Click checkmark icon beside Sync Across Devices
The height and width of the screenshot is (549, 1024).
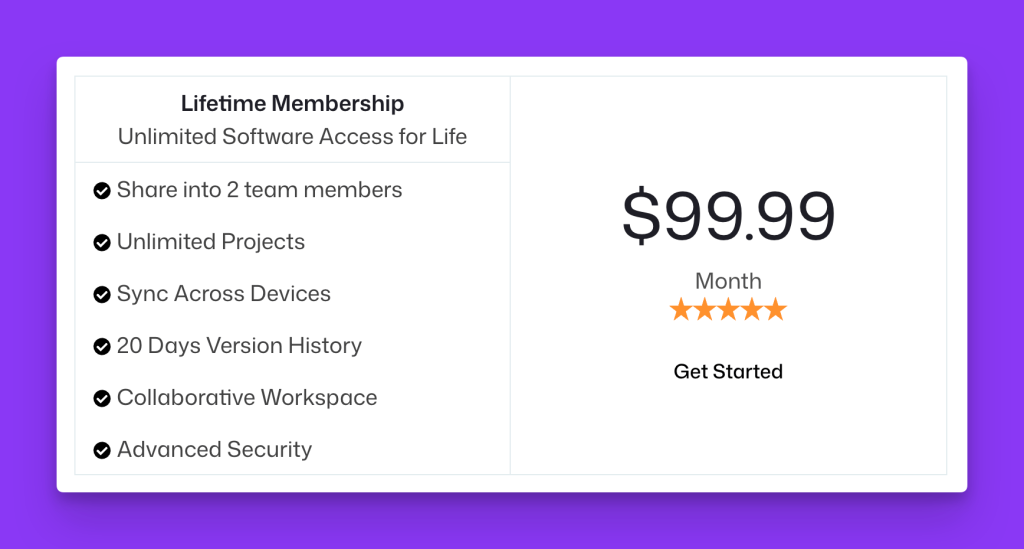point(102,294)
